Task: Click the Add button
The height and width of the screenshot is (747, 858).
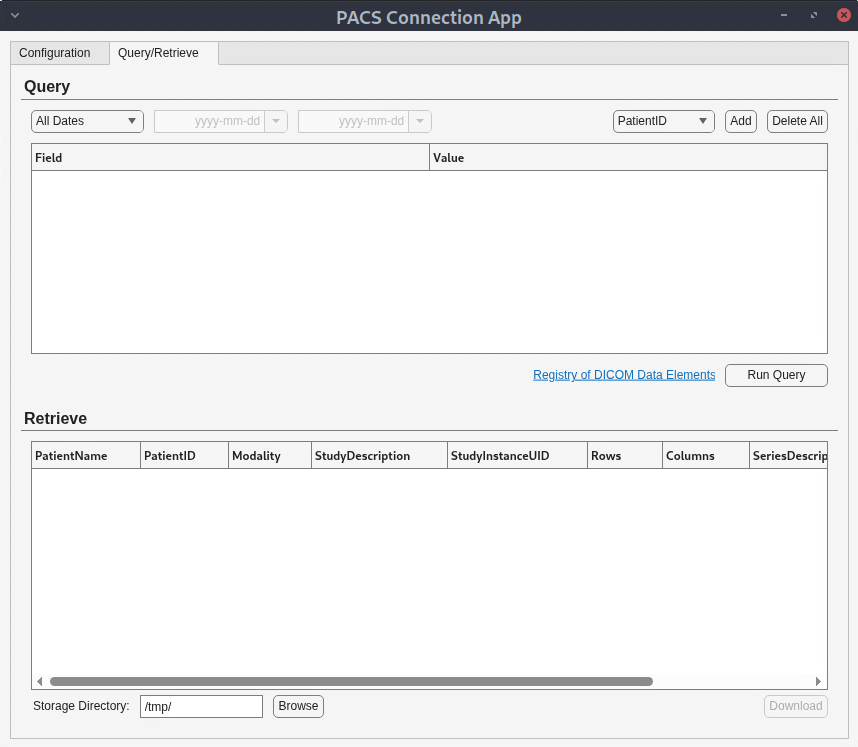Action: [x=740, y=121]
